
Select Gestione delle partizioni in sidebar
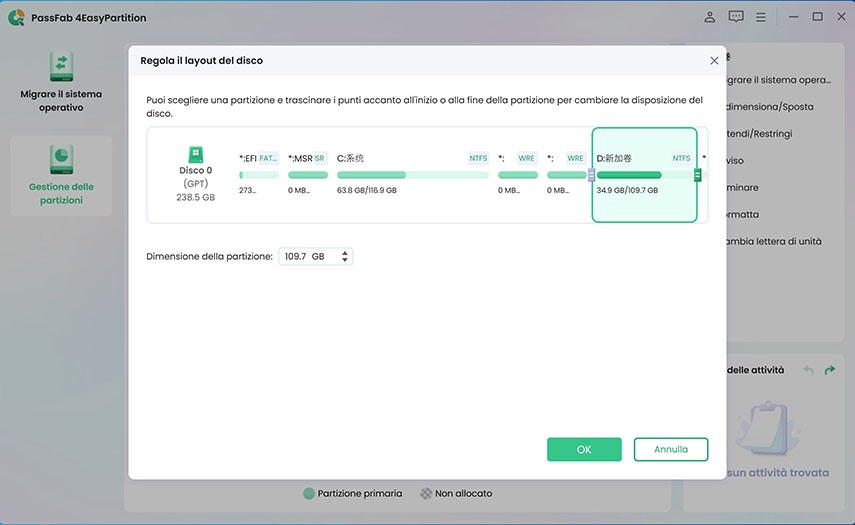(61, 176)
